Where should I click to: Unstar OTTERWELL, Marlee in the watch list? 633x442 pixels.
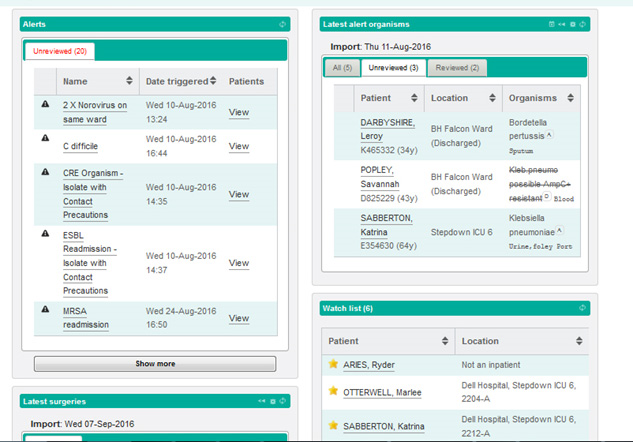pos(334,393)
